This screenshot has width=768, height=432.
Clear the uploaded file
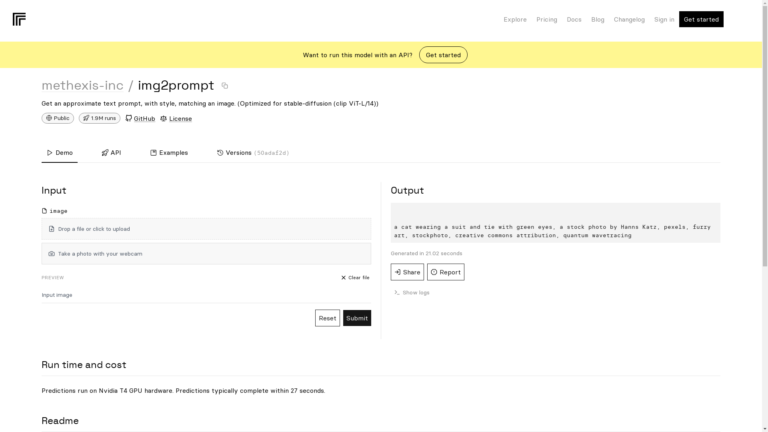point(356,278)
